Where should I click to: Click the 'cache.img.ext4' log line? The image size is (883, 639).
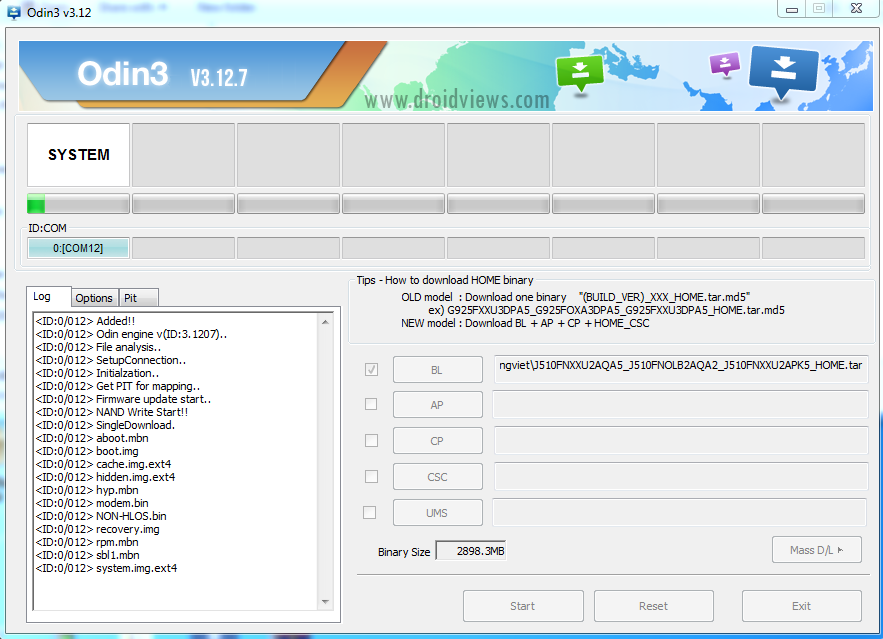click(103, 464)
